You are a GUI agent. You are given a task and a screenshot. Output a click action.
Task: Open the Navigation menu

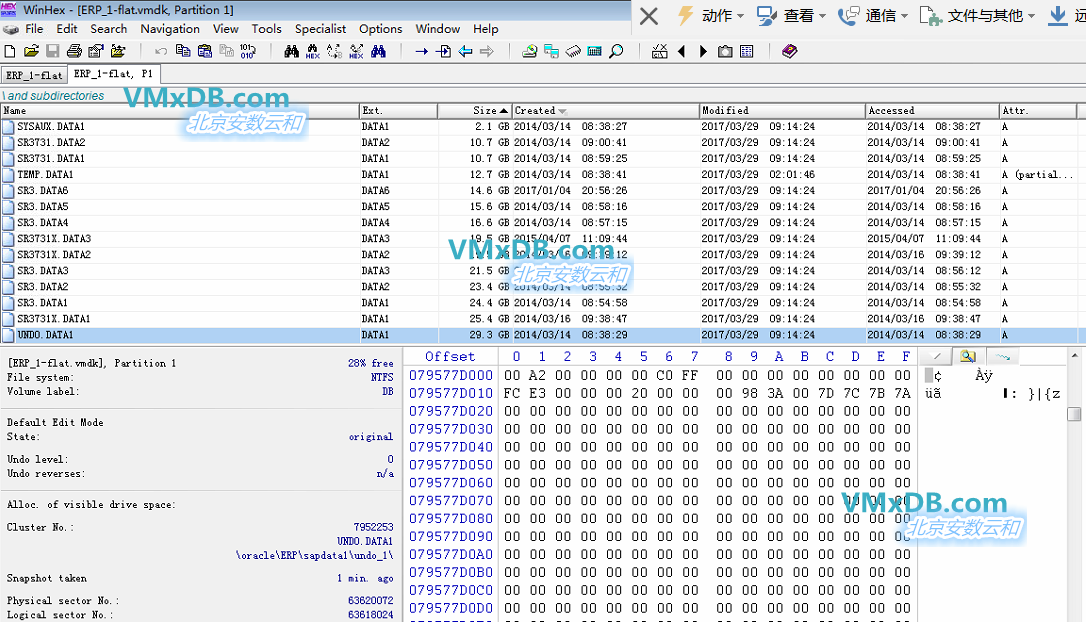[x=170, y=29]
